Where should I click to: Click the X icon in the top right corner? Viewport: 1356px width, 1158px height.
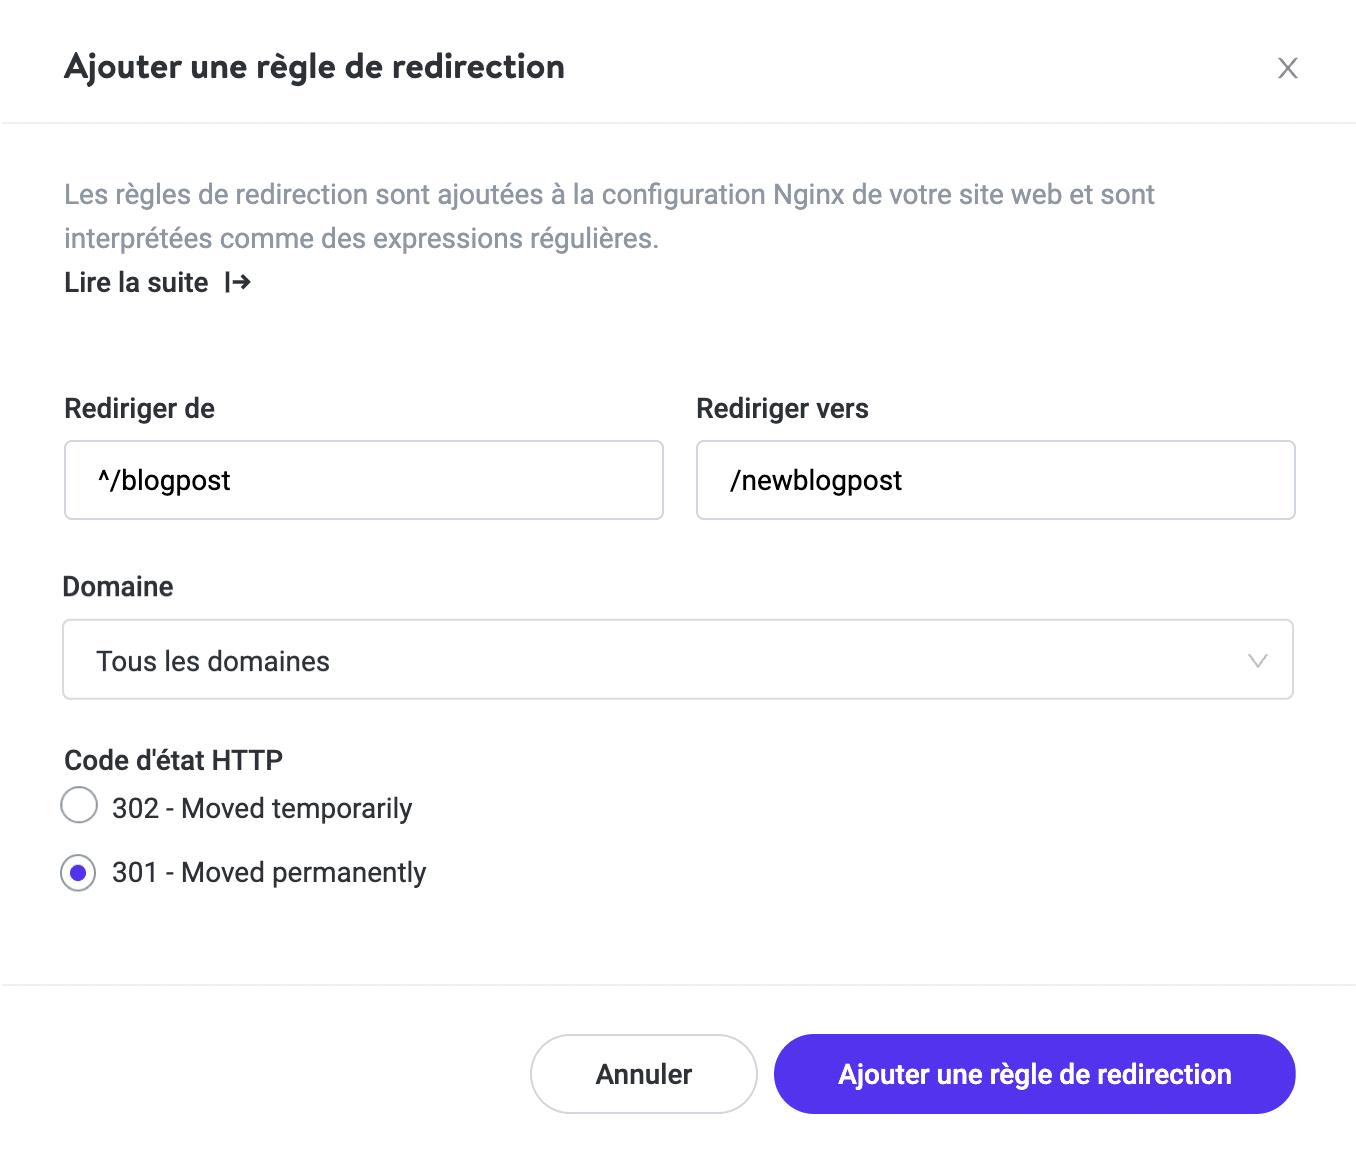tap(1288, 68)
